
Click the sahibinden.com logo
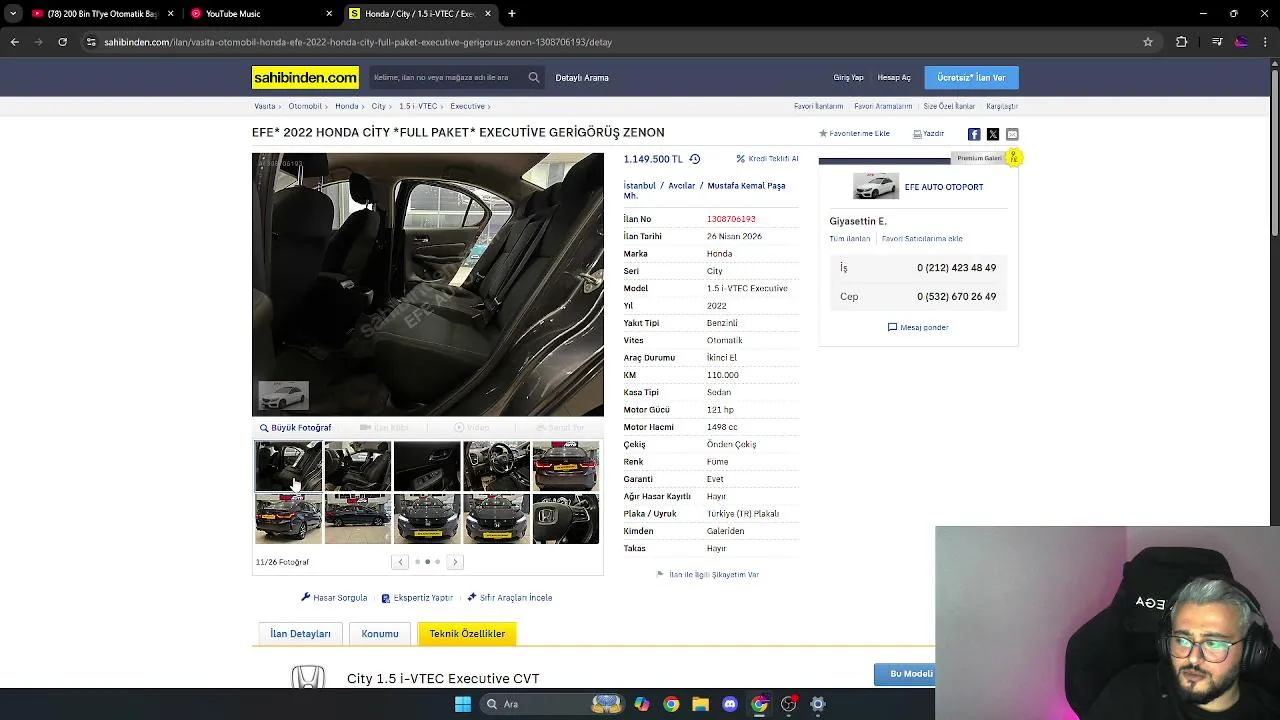pyautogui.click(x=305, y=77)
